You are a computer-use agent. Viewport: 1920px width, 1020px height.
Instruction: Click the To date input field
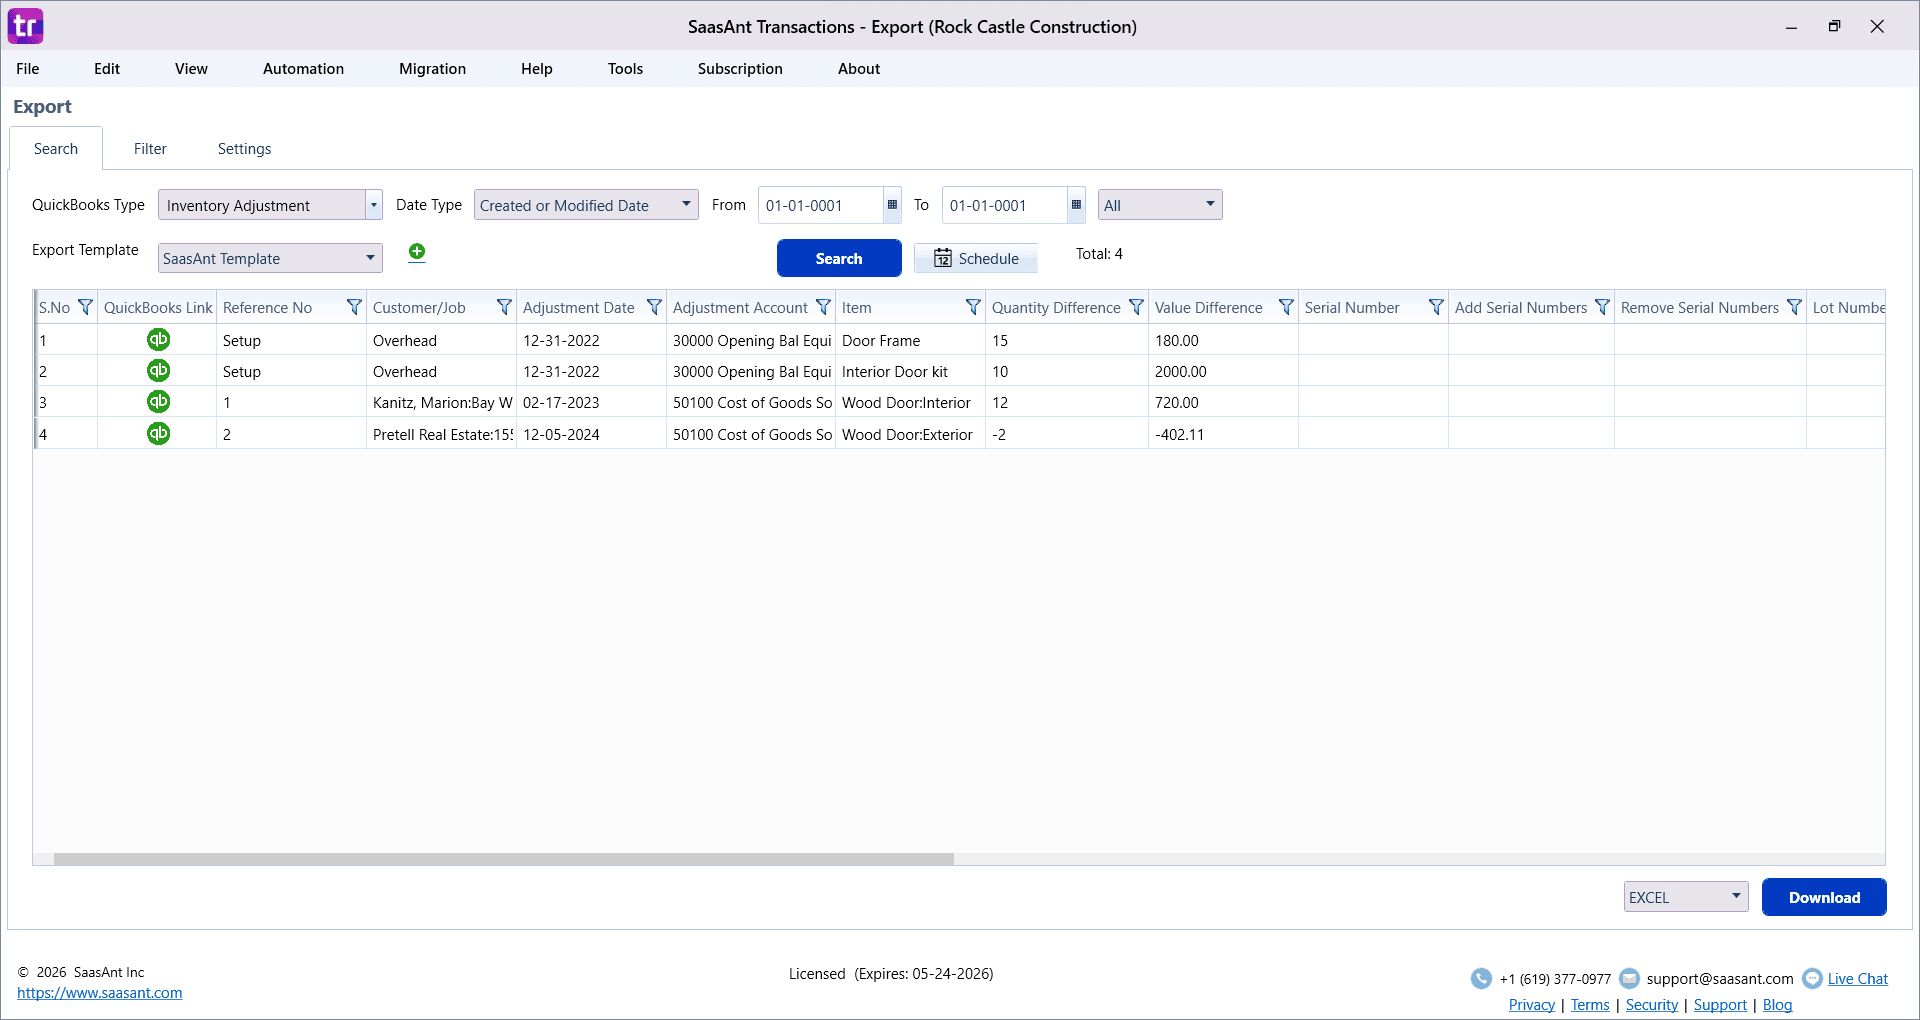(1005, 205)
